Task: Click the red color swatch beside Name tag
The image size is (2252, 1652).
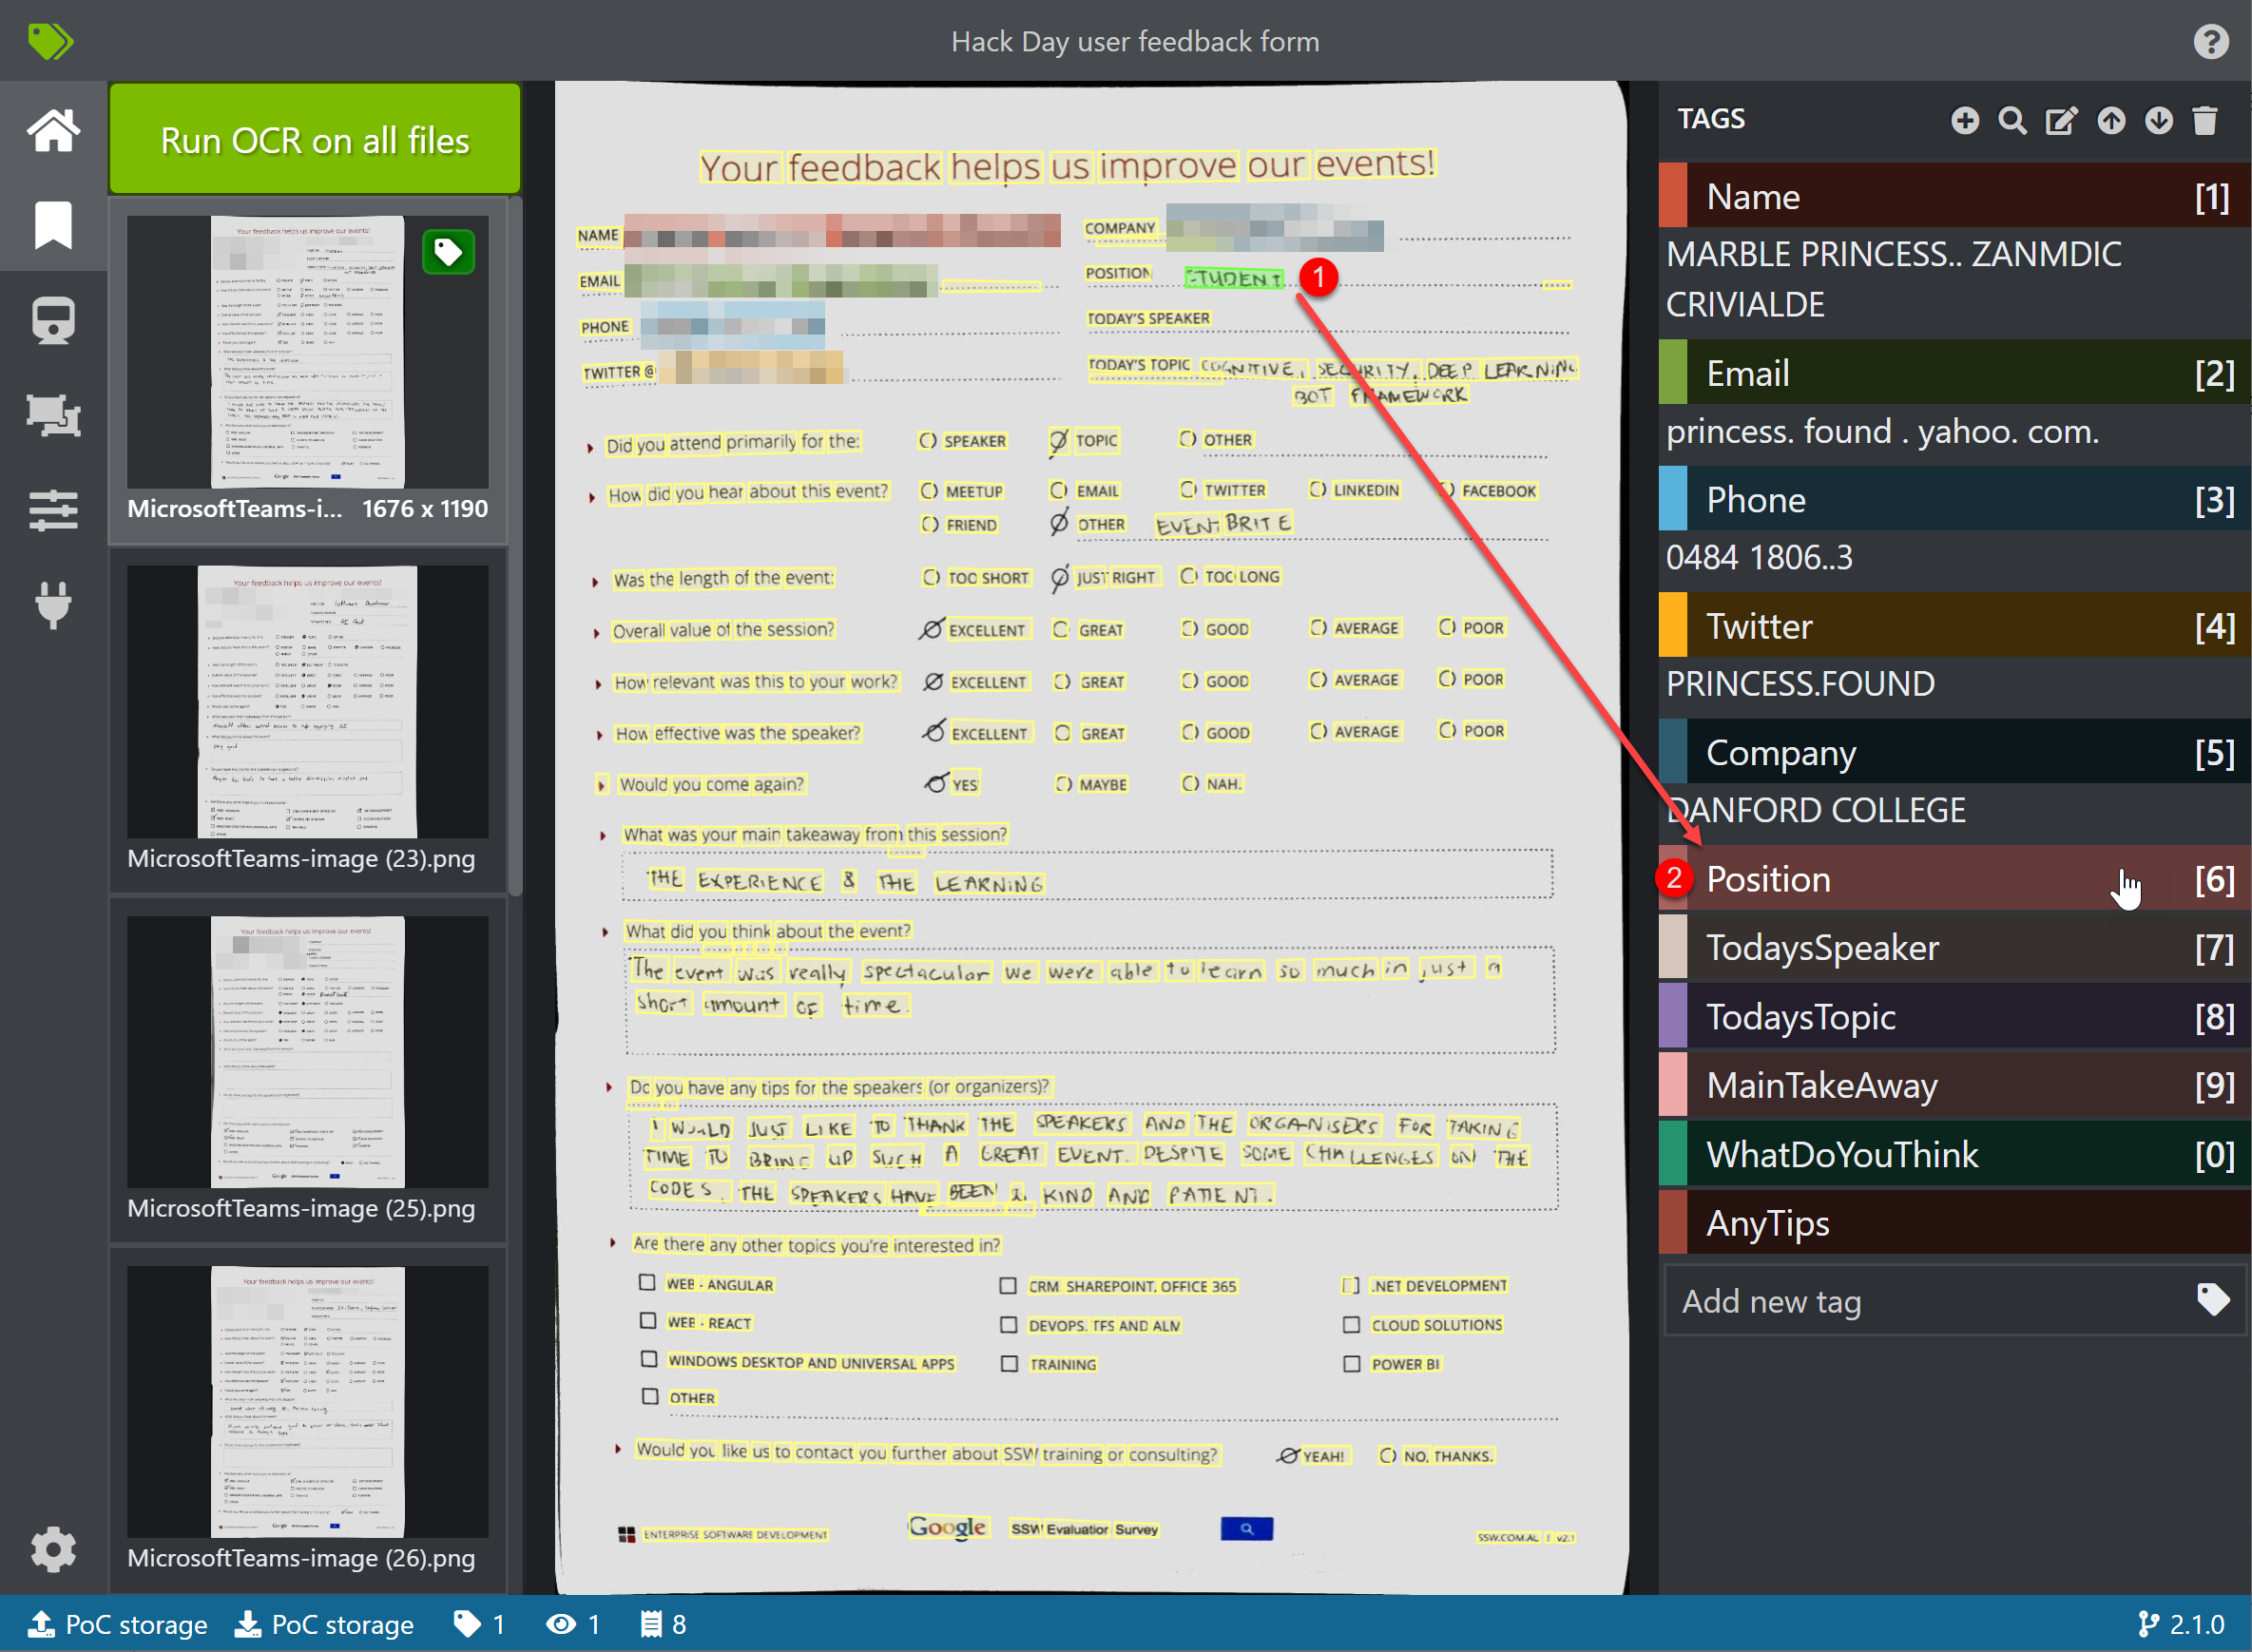Action: (1671, 196)
